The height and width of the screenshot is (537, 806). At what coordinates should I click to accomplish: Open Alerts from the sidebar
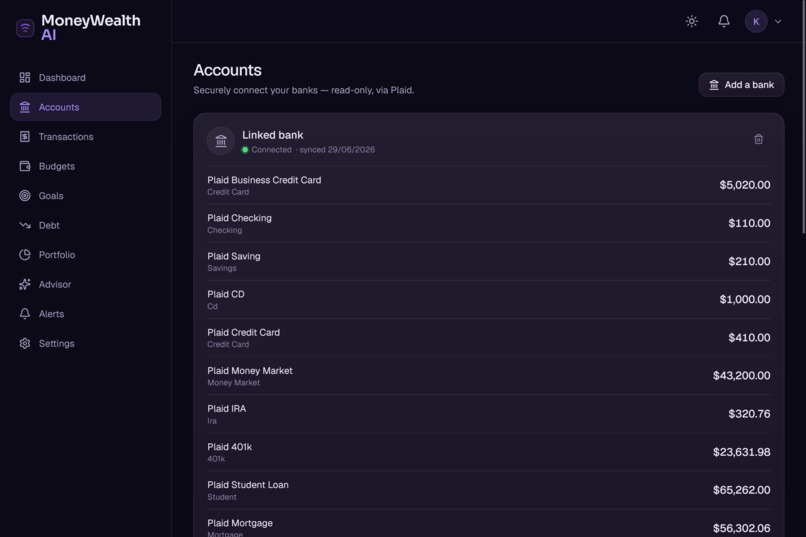tap(85, 314)
